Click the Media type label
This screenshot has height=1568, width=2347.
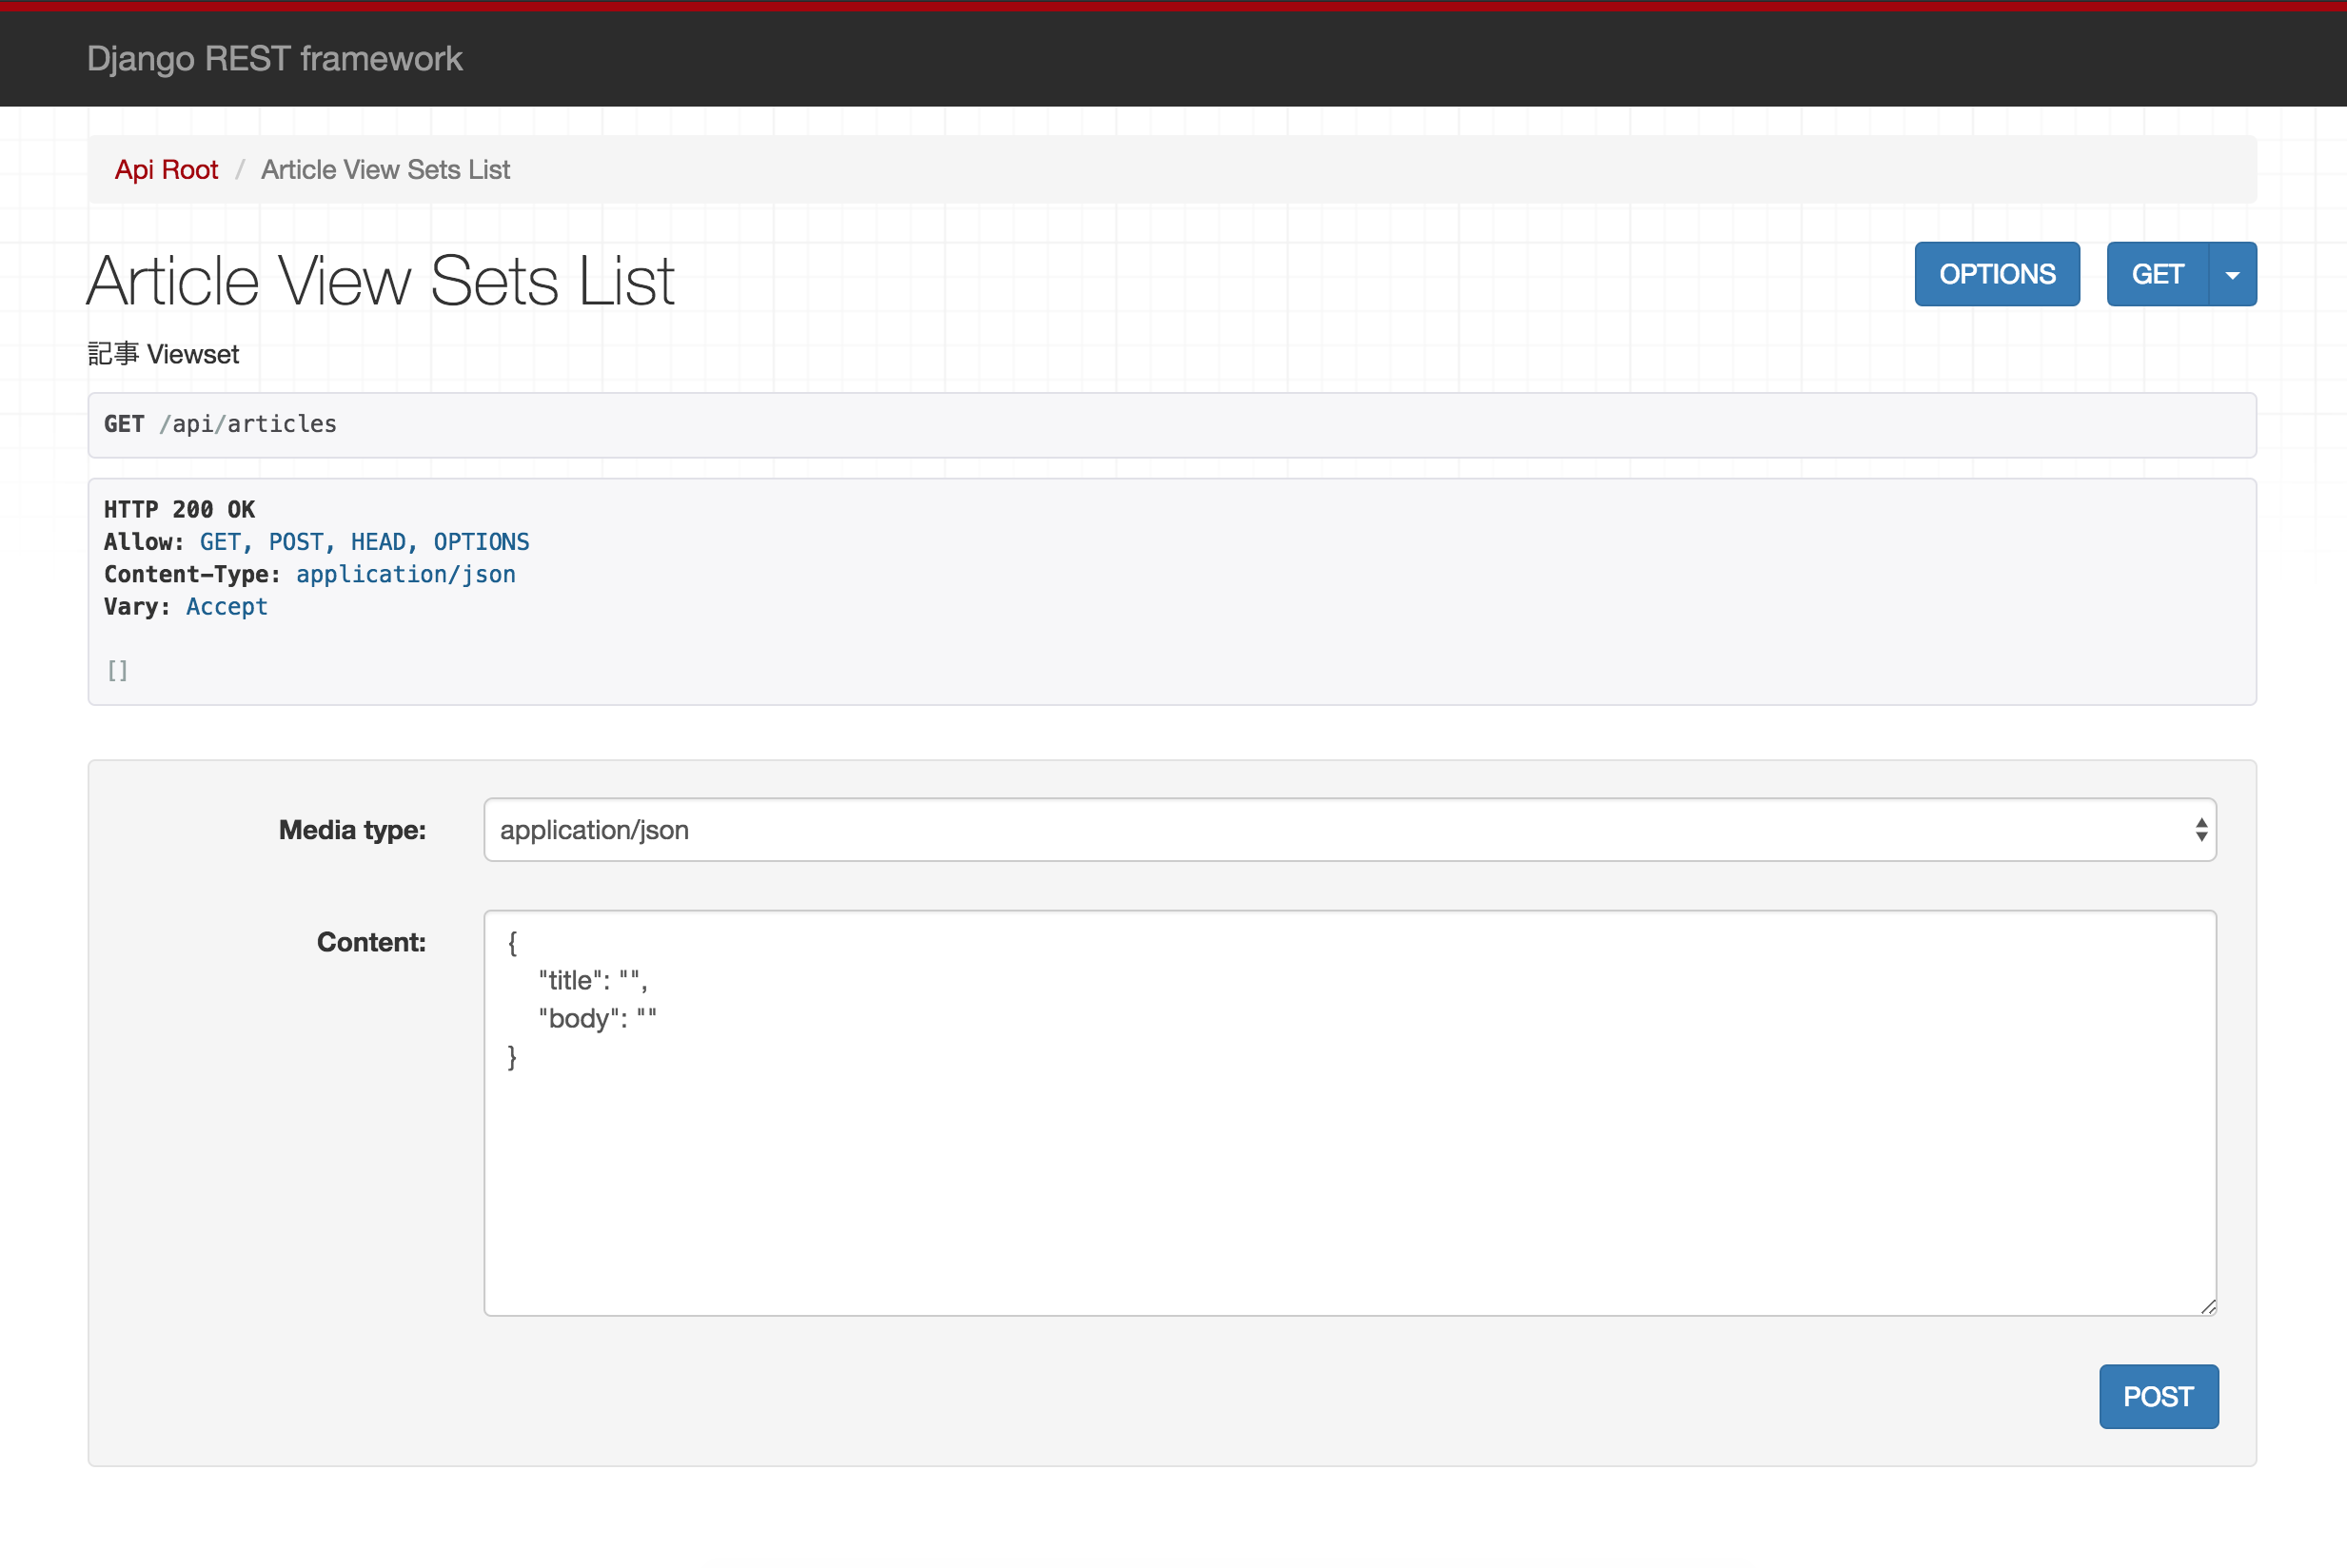[x=352, y=830]
